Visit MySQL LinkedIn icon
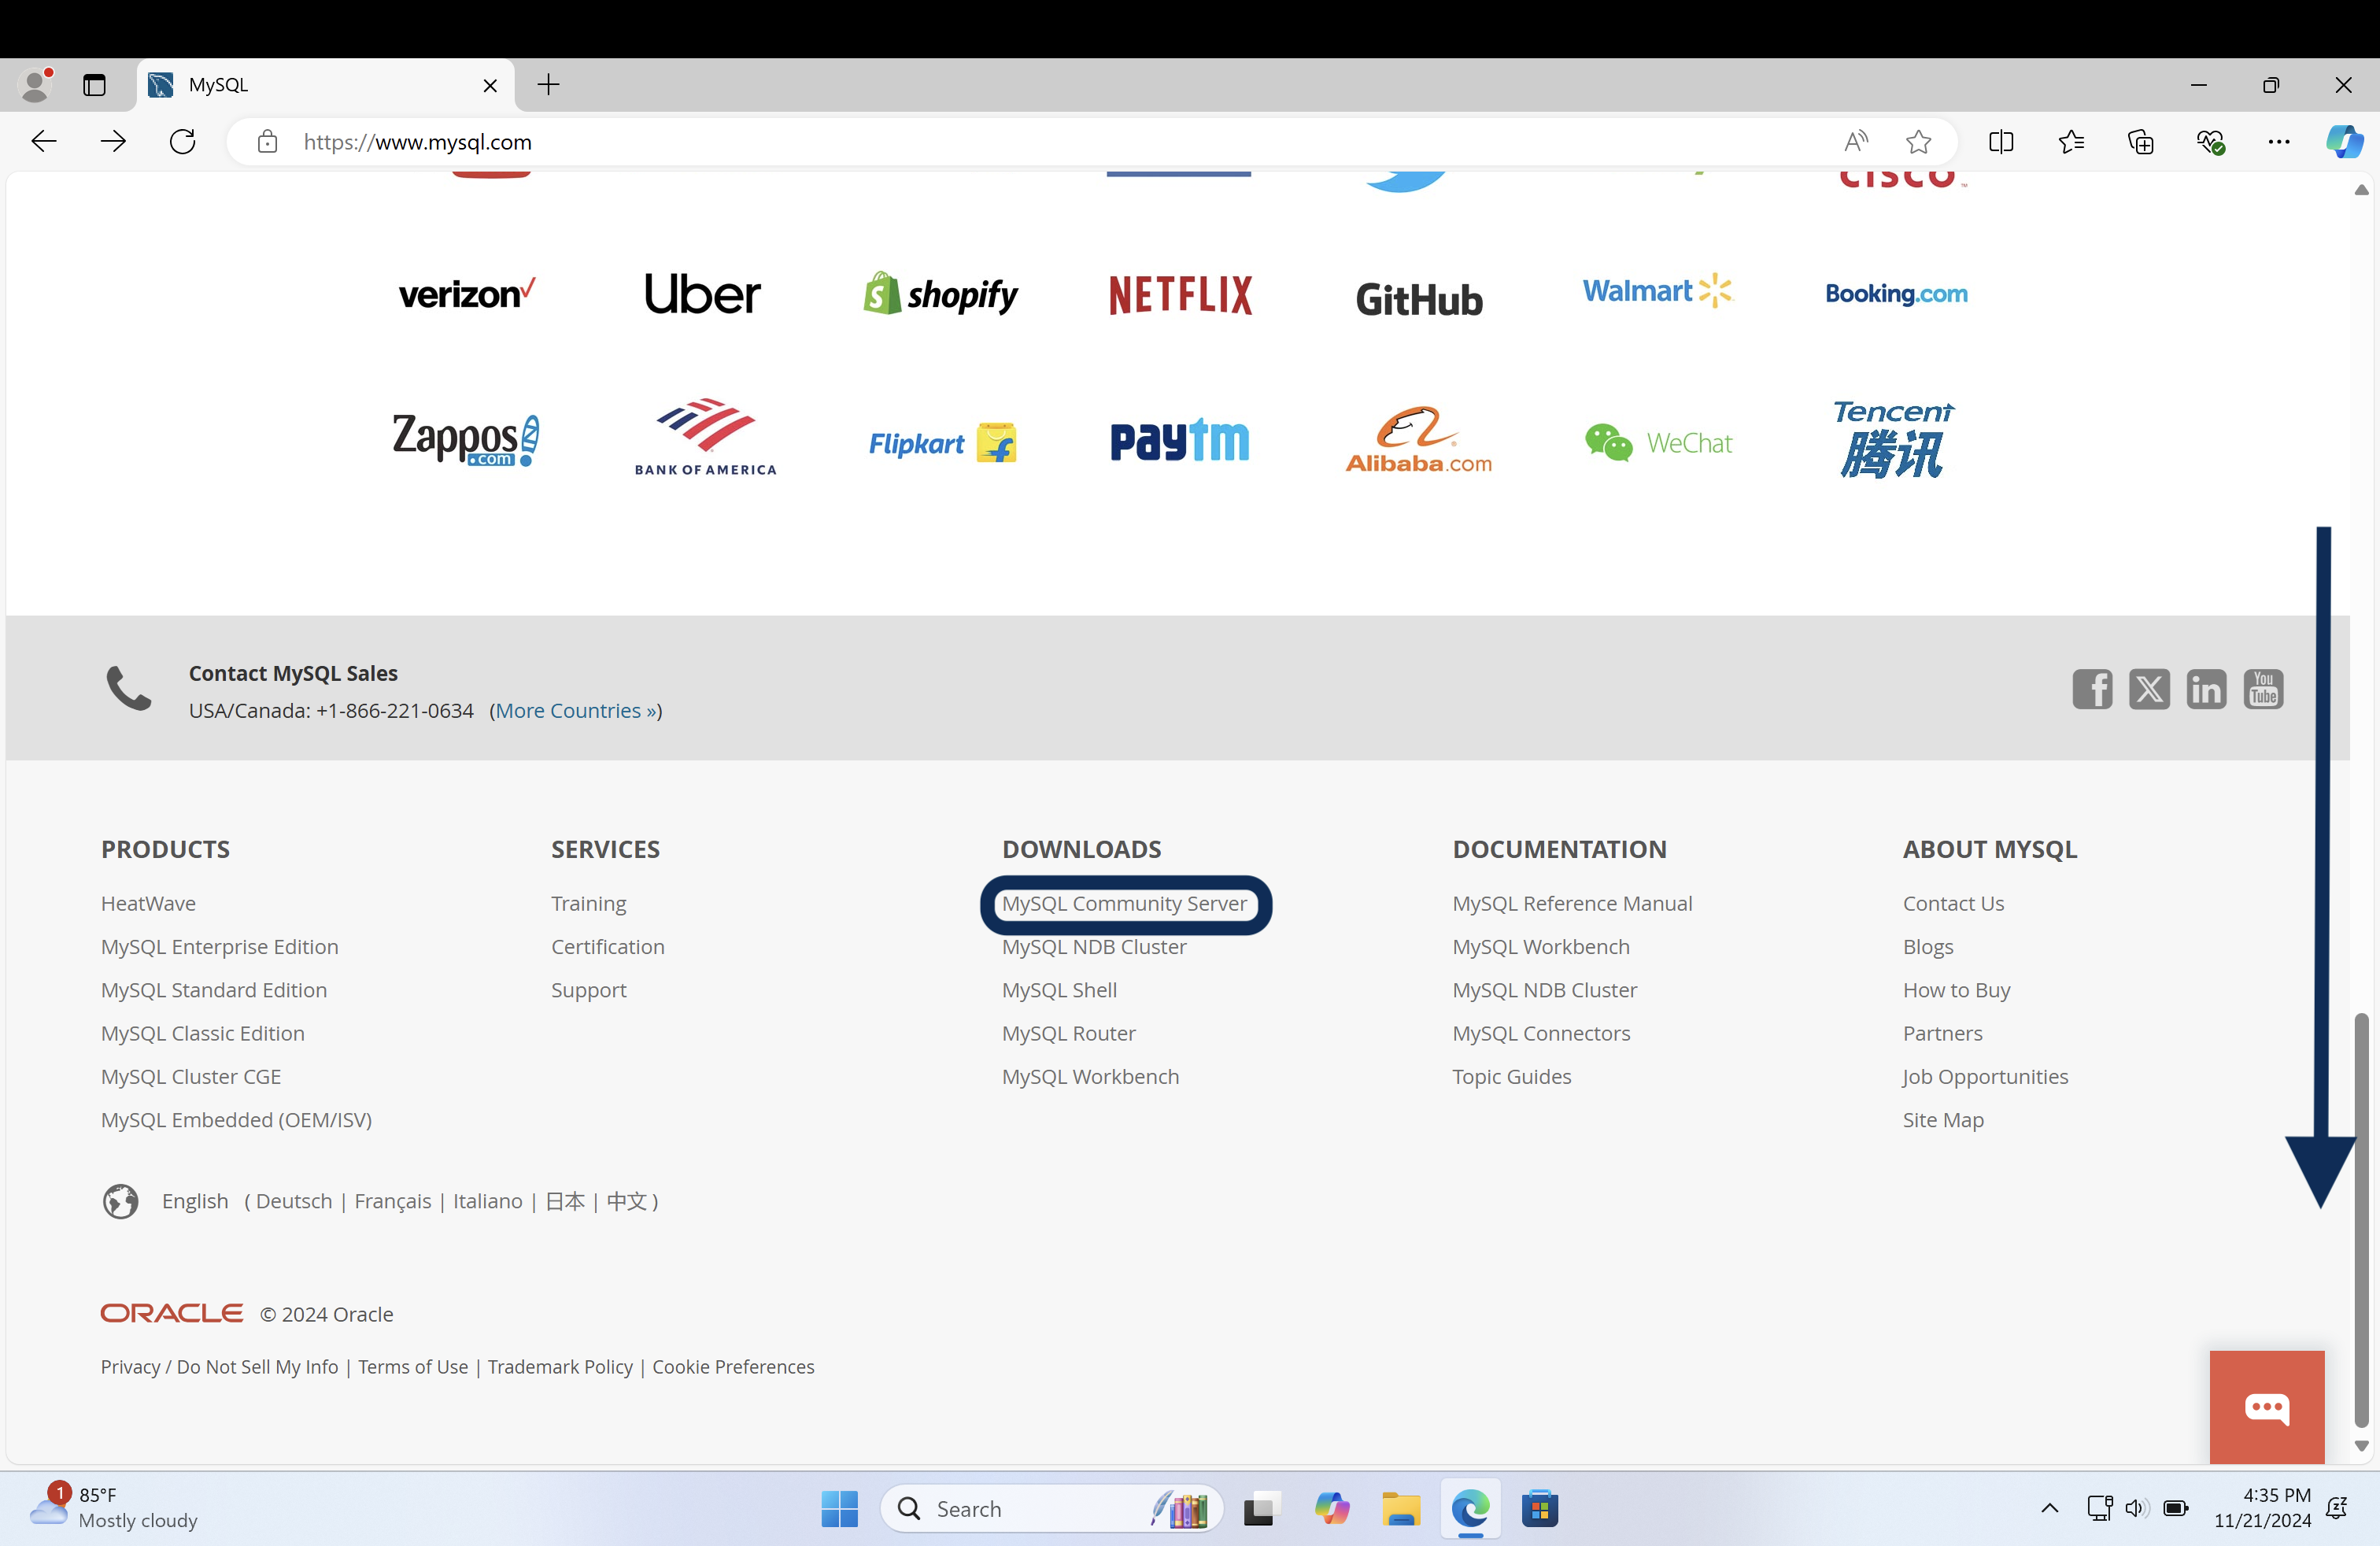Image resolution: width=2380 pixels, height=1546 pixels. click(x=2206, y=689)
